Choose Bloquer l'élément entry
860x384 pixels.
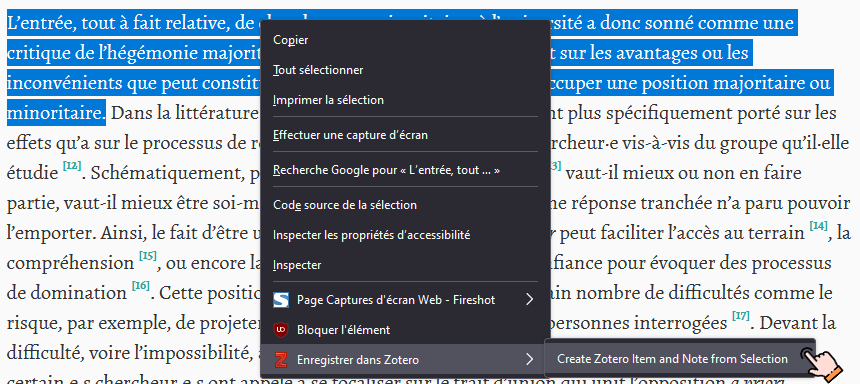(x=405, y=330)
